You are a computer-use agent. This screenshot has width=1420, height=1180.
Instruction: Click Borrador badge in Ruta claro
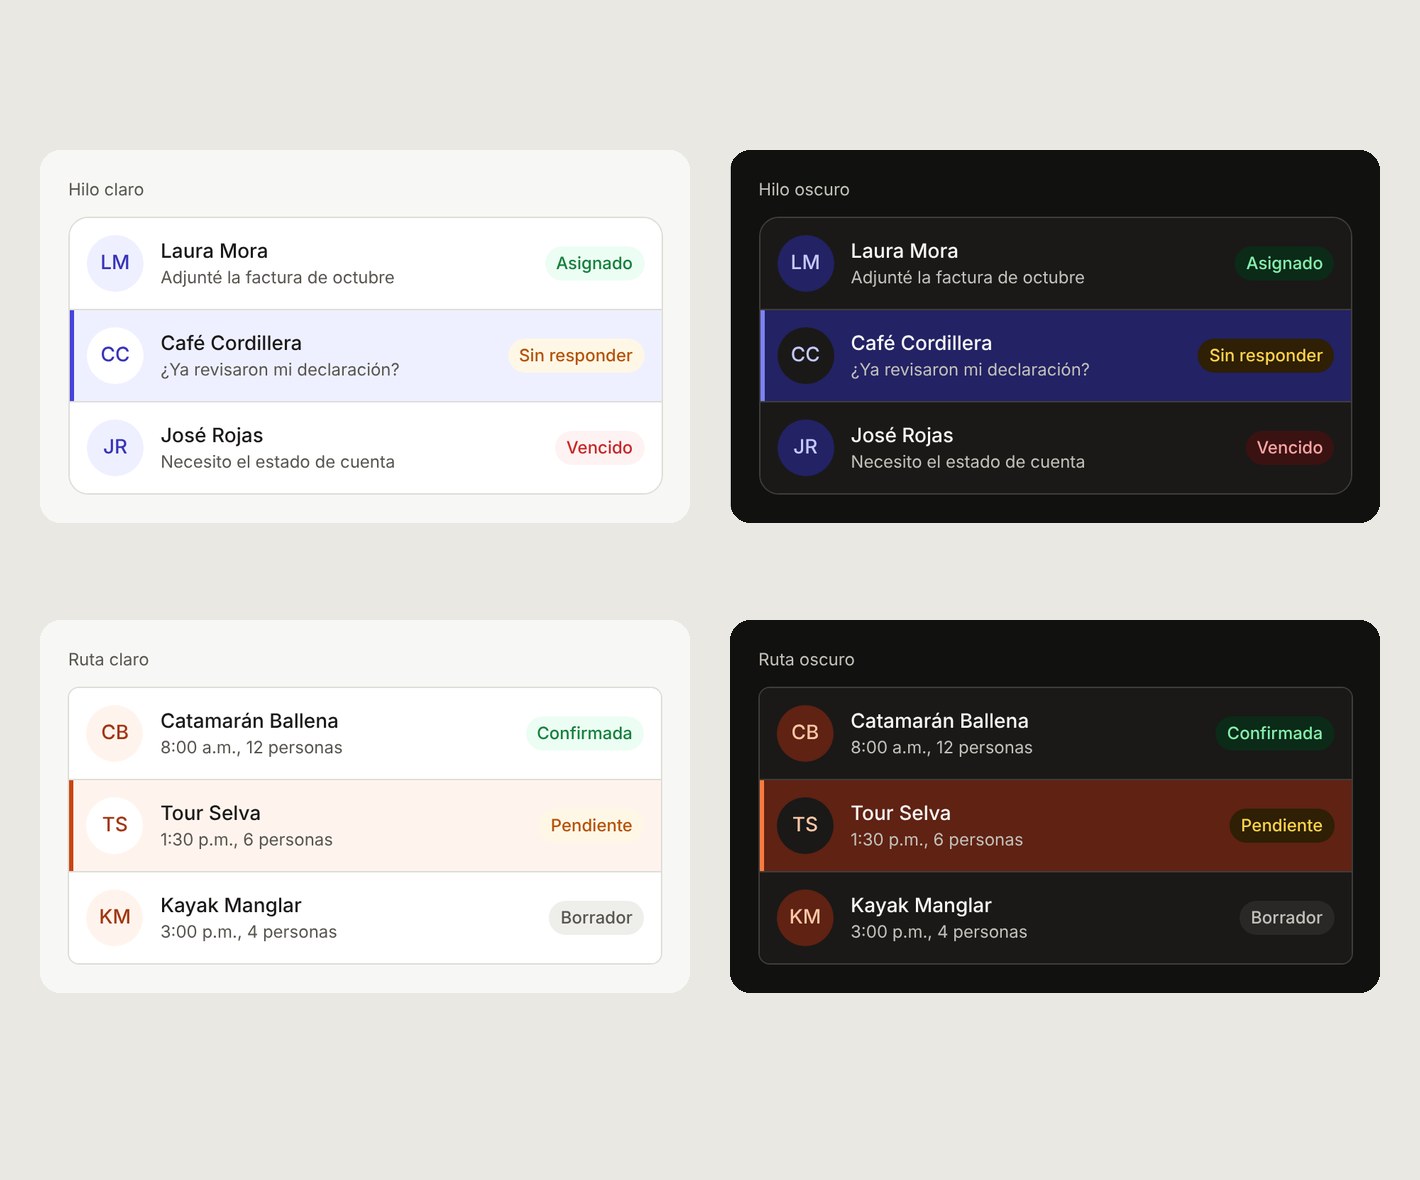pyautogui.click(x=596, y=917)
